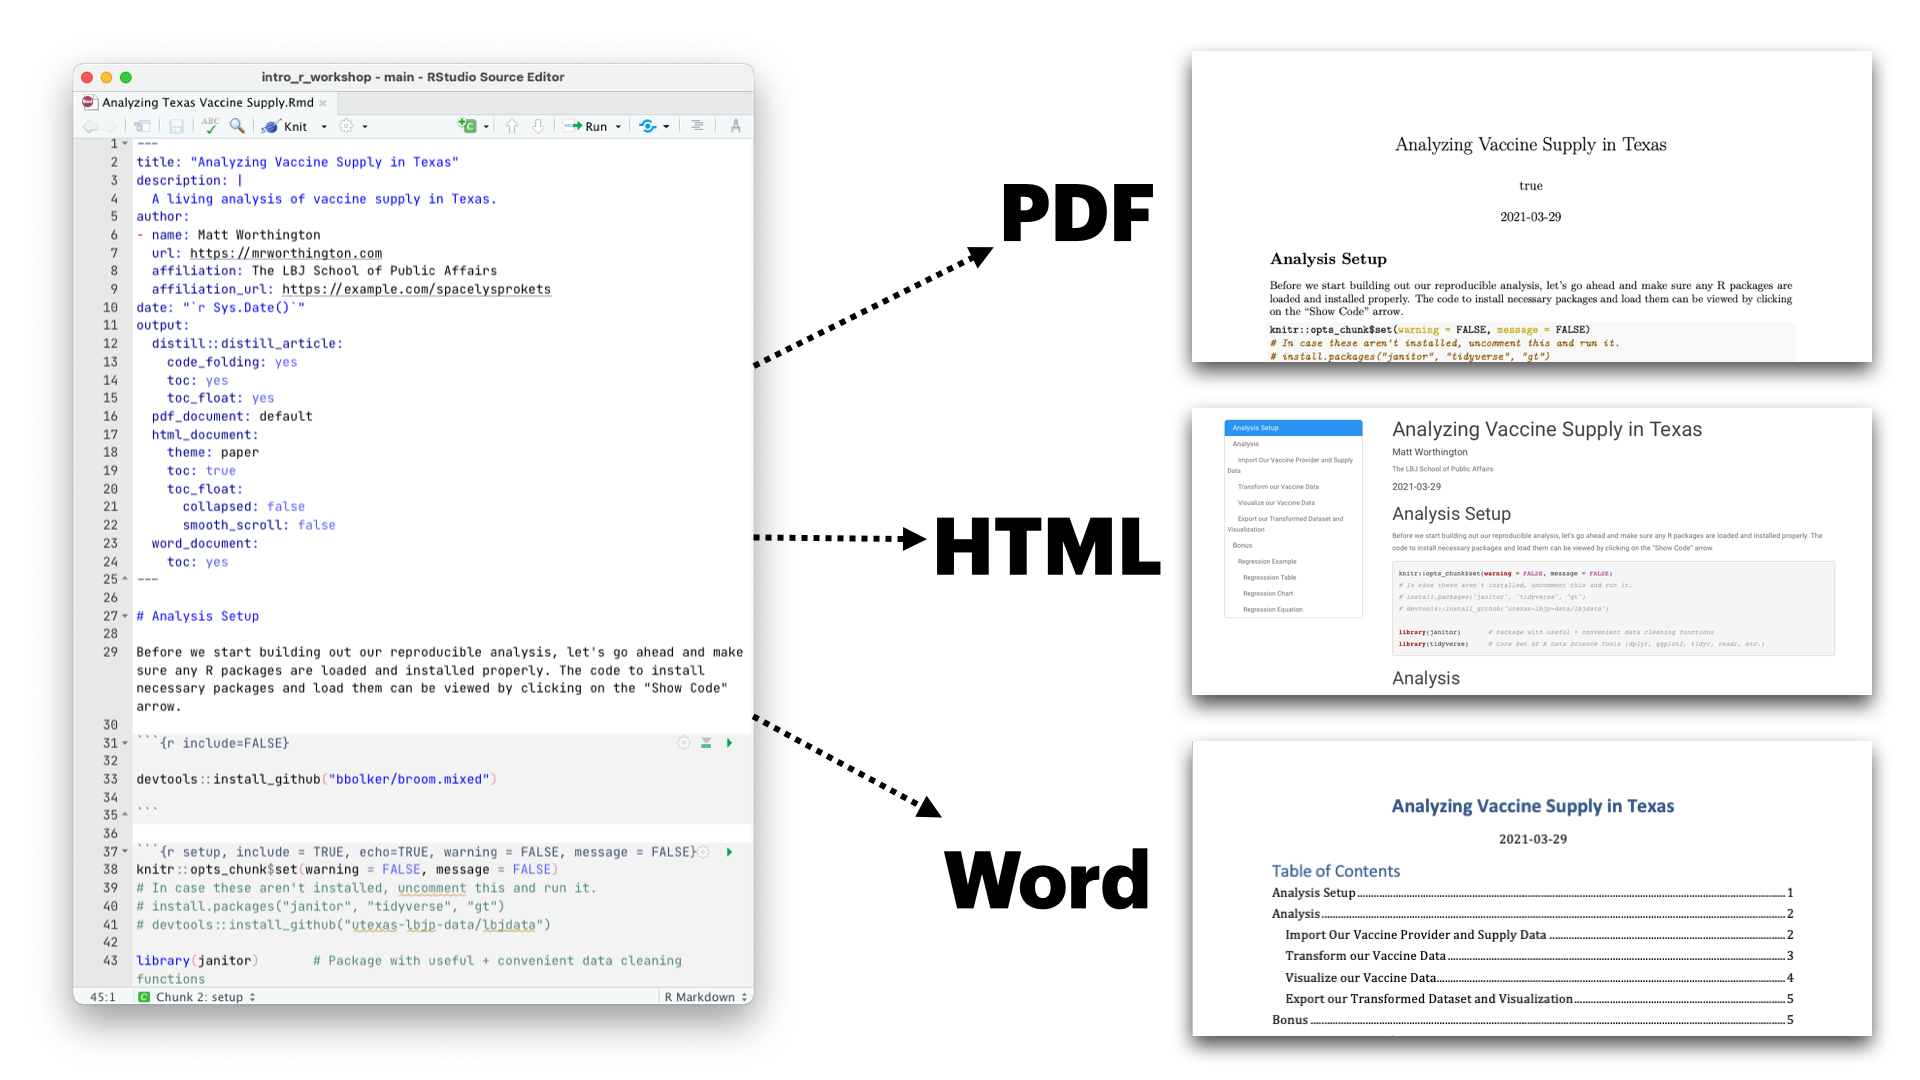Run the setup chunk with play icon
Image resolution: width=1920 pixels, height=1080 pixels.
point(729,852)
